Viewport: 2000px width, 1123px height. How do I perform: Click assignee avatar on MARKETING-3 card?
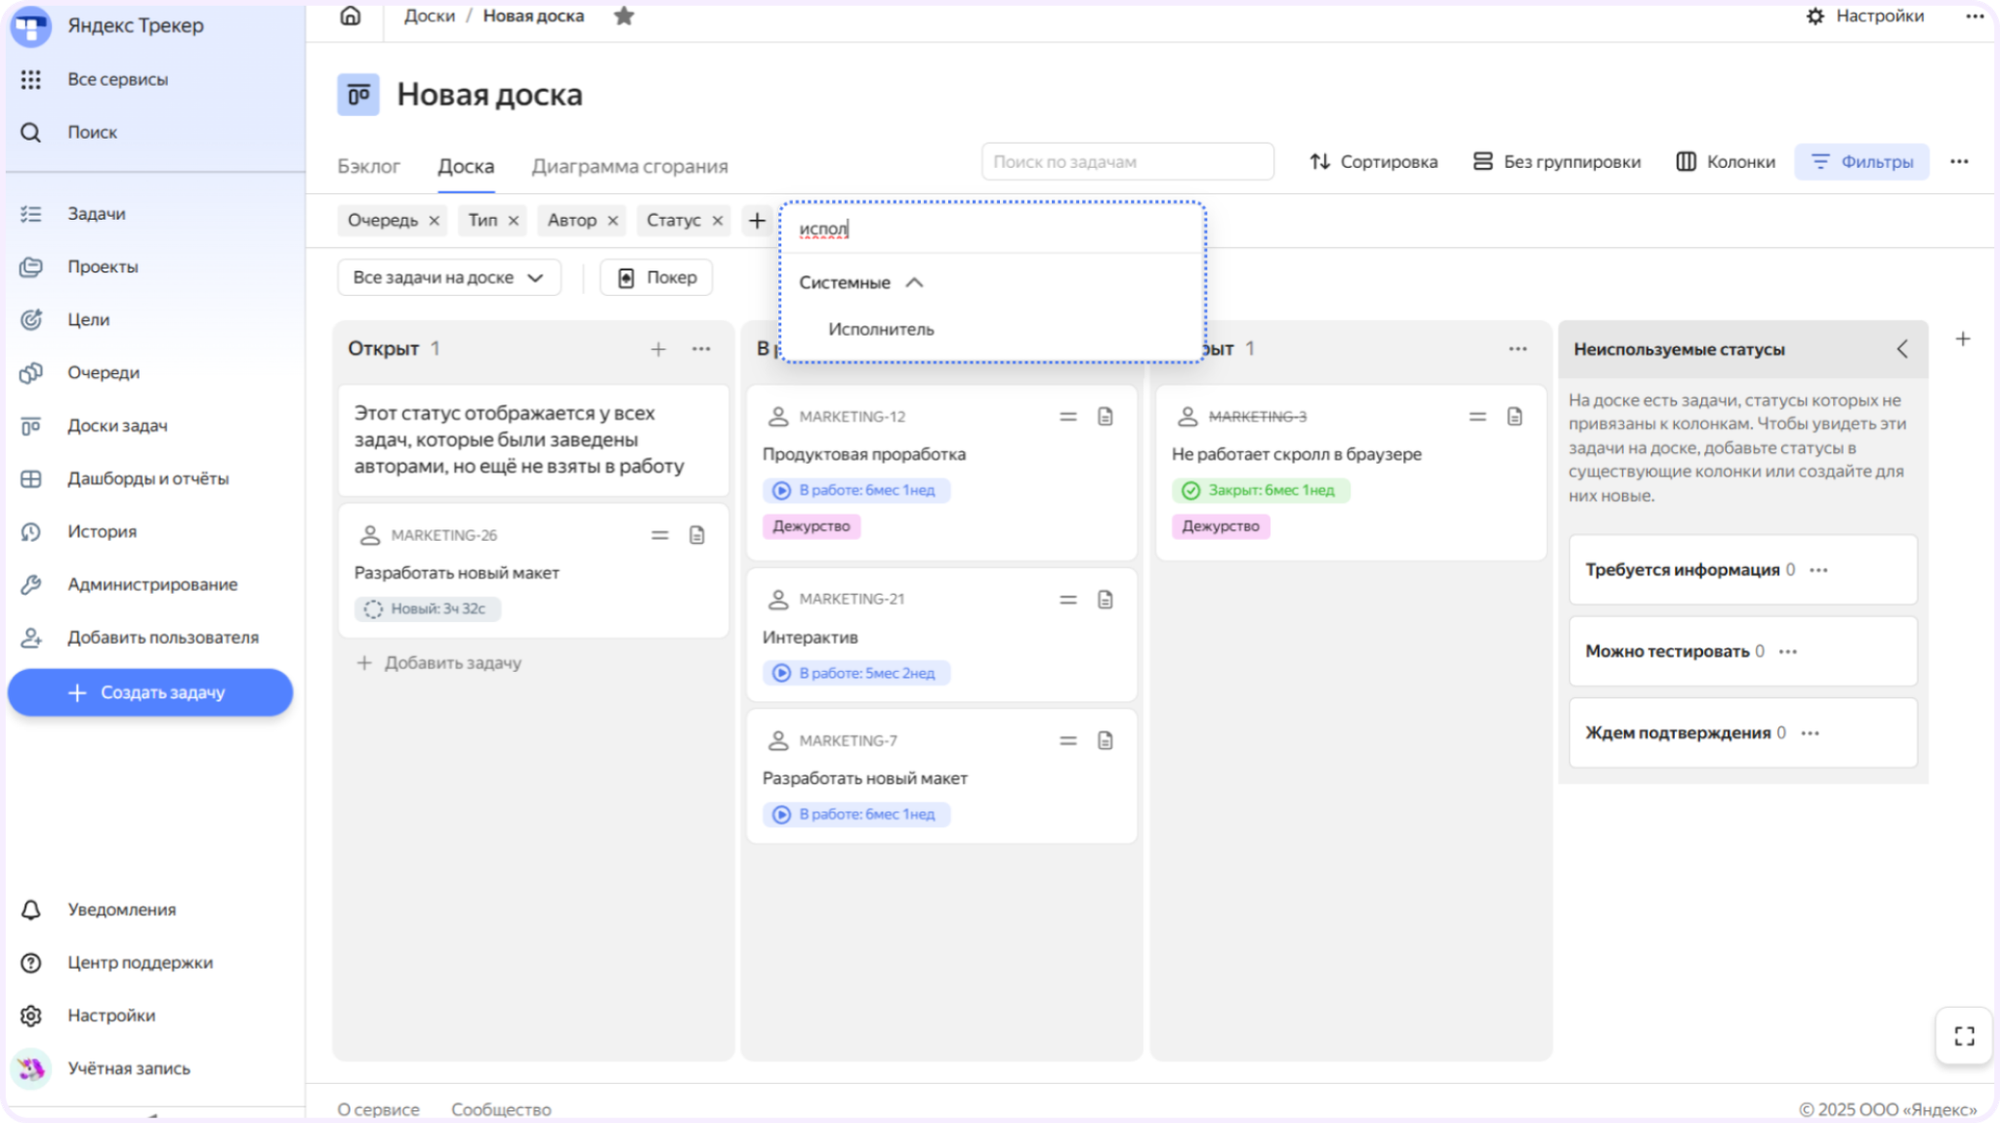tap(1188, 416)
